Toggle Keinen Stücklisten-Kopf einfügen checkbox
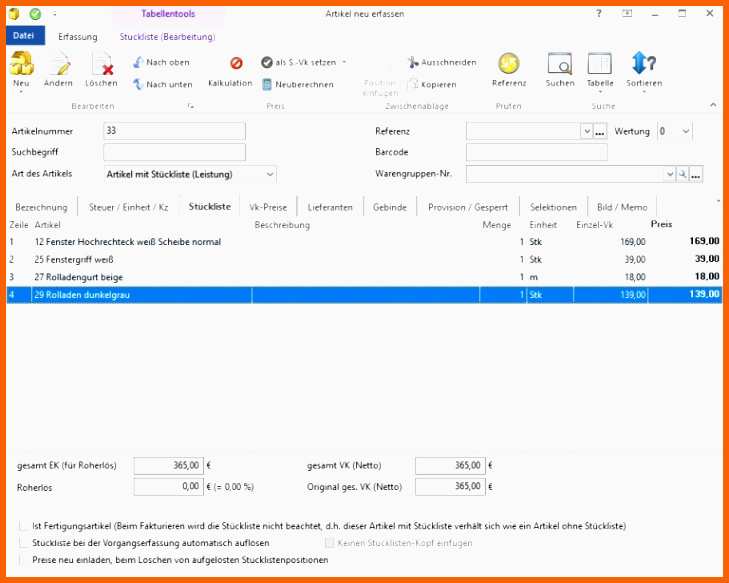The image size is (729, 583). tap(329, 543)
